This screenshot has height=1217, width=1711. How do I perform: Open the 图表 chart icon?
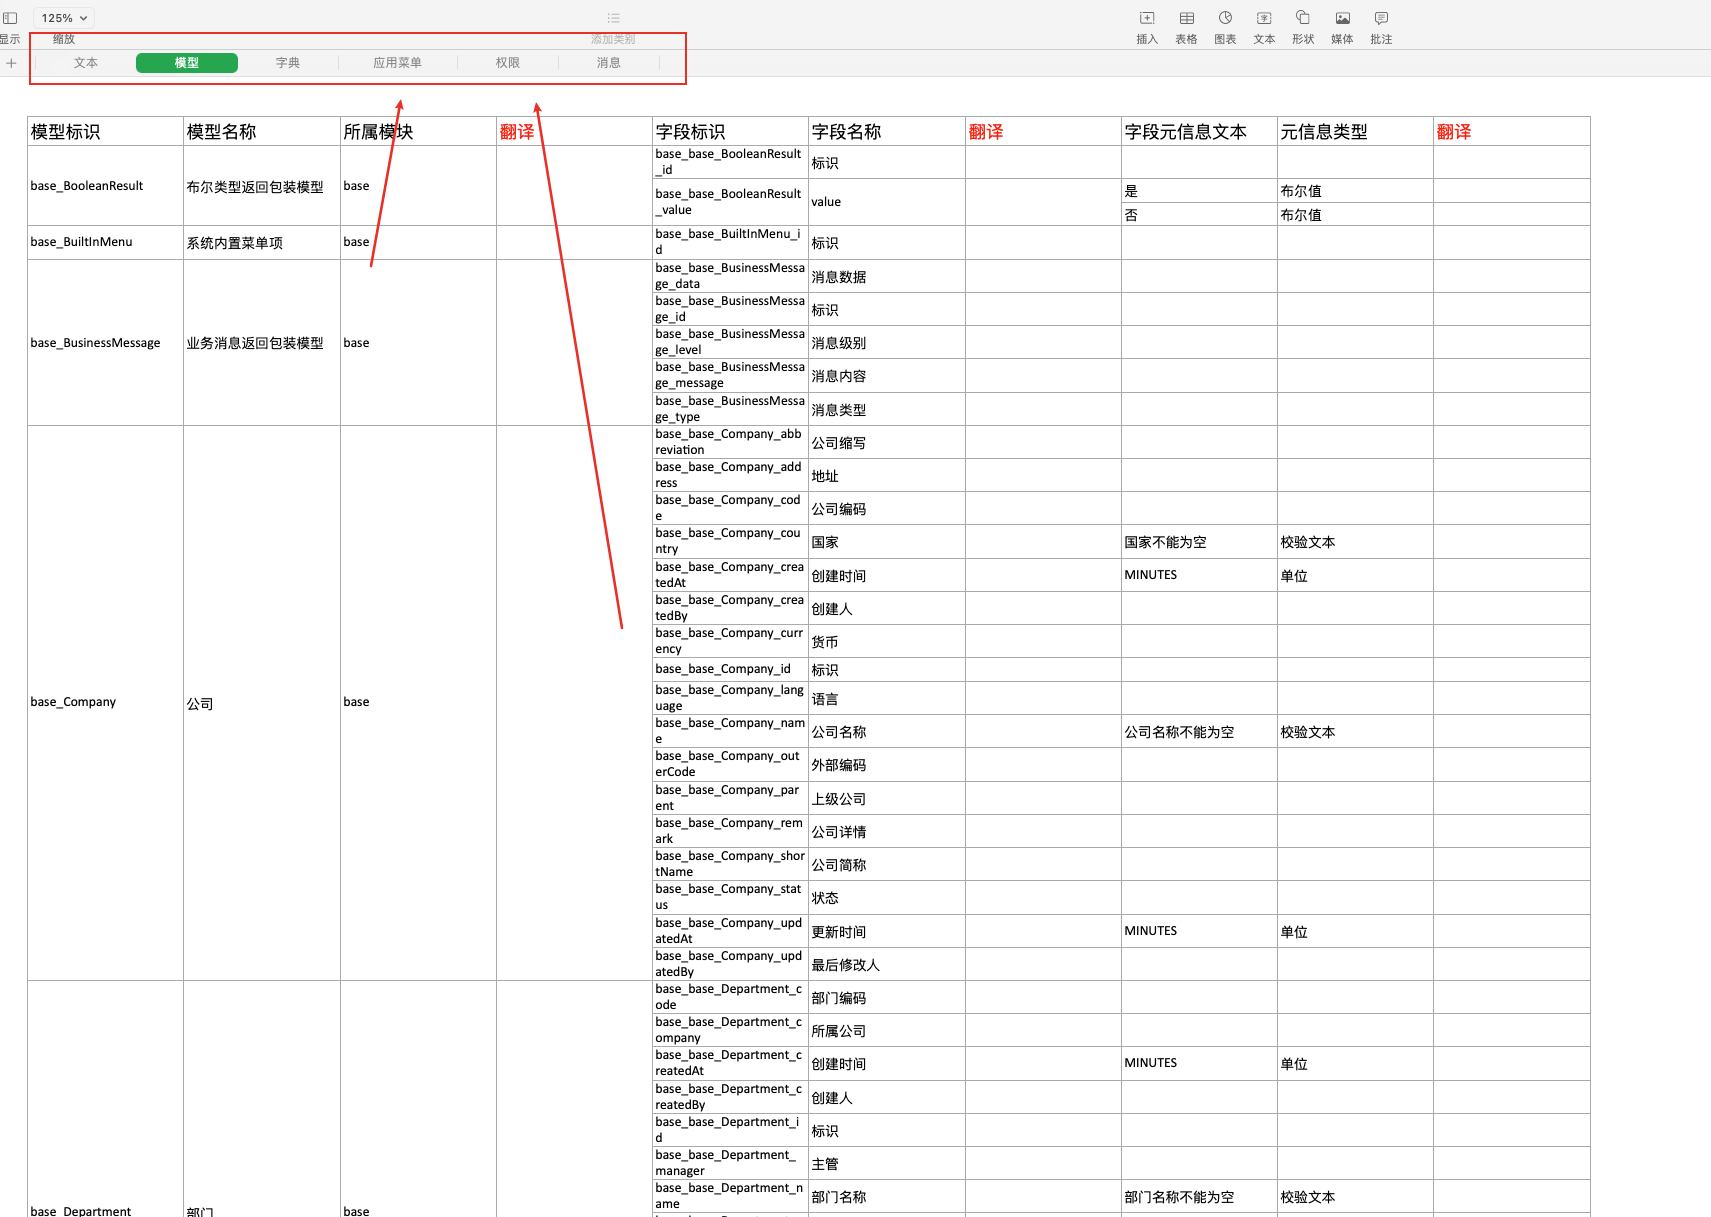(x=1225, y=18)
